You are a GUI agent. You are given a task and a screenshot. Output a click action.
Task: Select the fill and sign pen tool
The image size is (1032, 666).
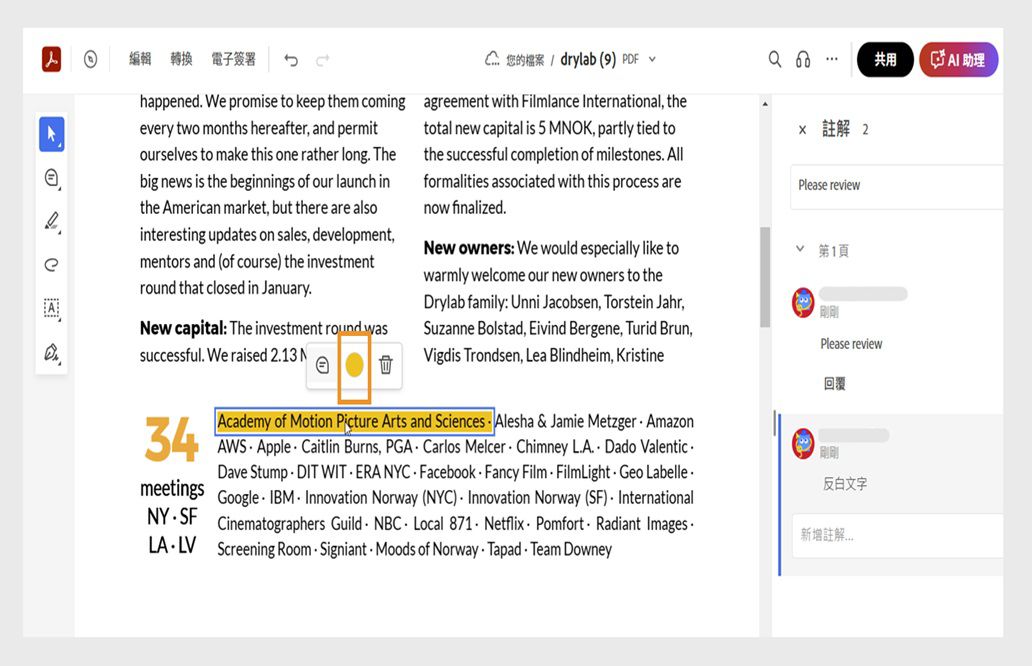[51, 352]
